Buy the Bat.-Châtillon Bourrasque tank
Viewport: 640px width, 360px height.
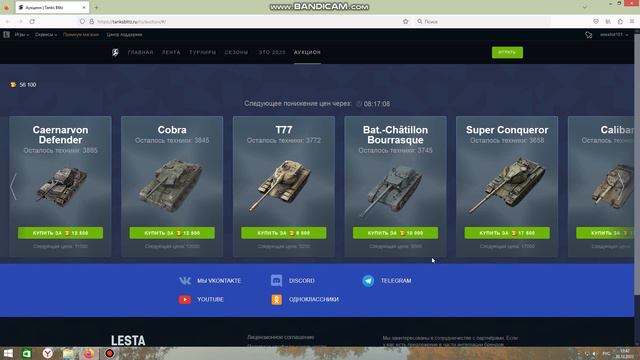pos(395,233)
